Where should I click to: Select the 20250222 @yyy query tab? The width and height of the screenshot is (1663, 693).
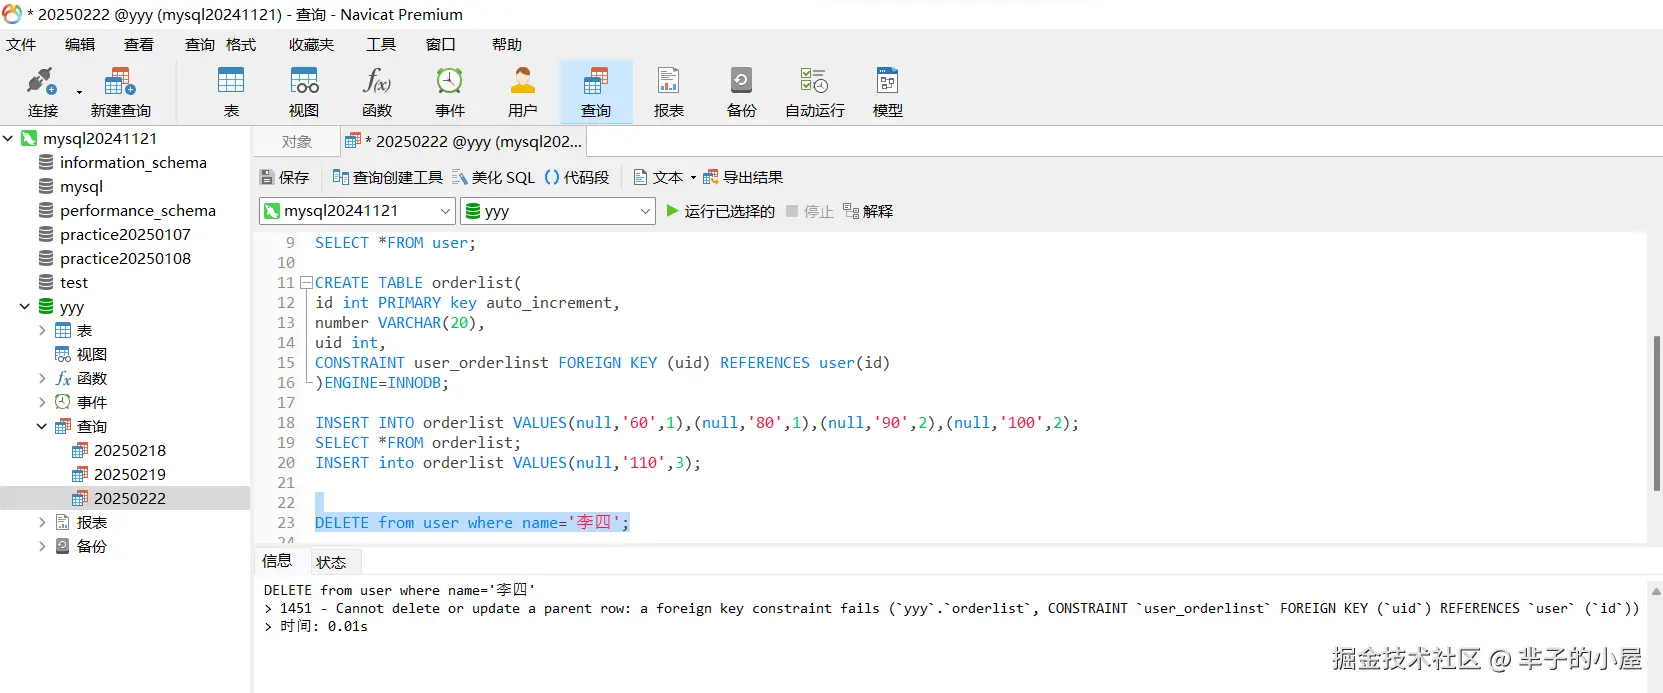point(463,142)
